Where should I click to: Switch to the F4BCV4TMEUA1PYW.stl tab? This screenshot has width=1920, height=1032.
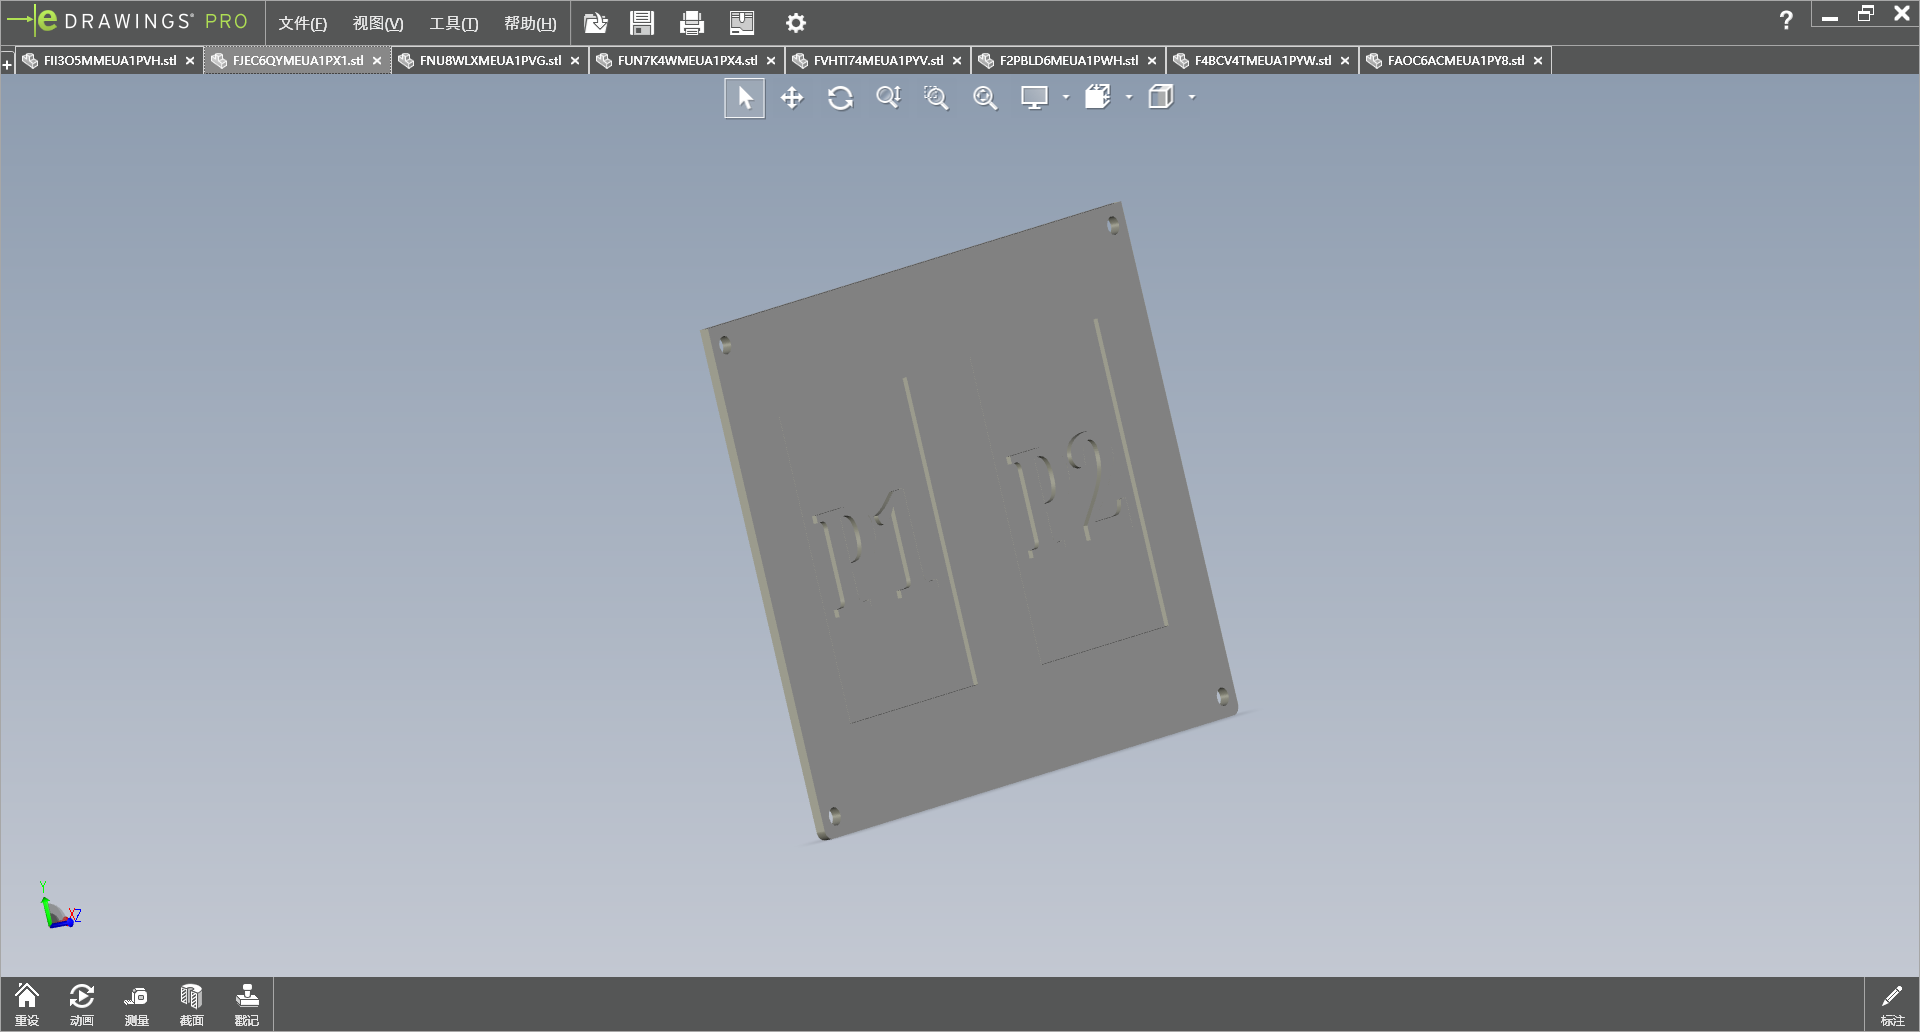click(1263, 61)
